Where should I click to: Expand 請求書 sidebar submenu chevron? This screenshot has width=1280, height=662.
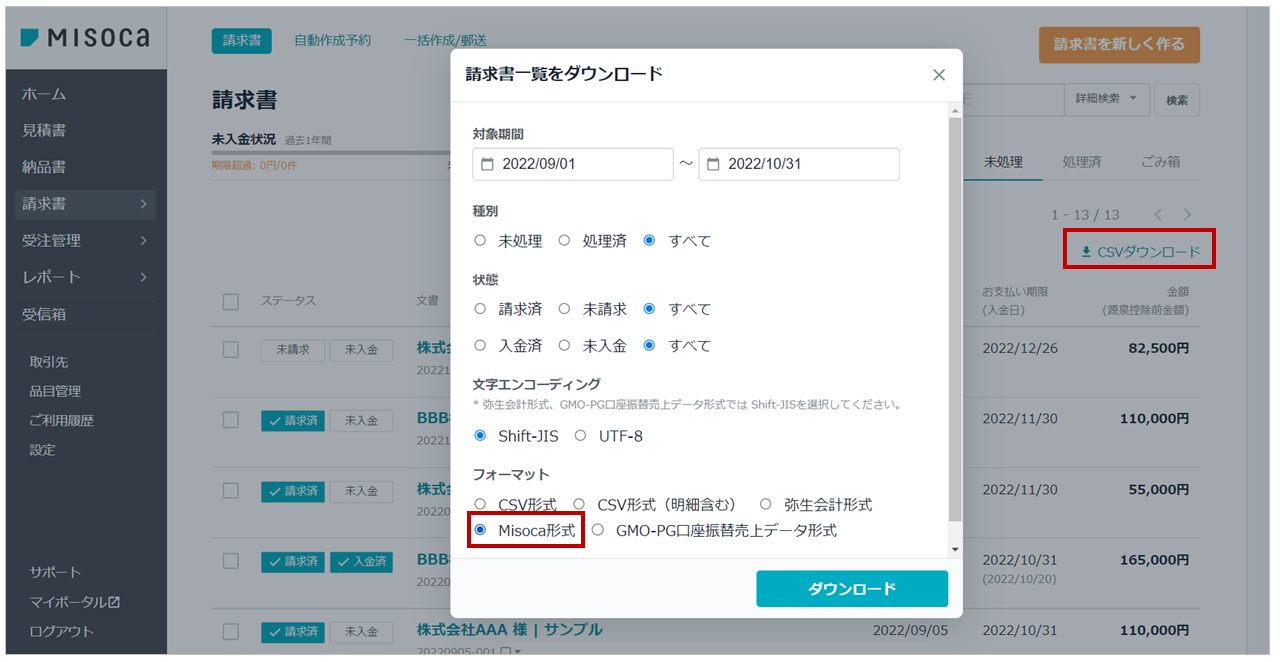click(143, 204)
